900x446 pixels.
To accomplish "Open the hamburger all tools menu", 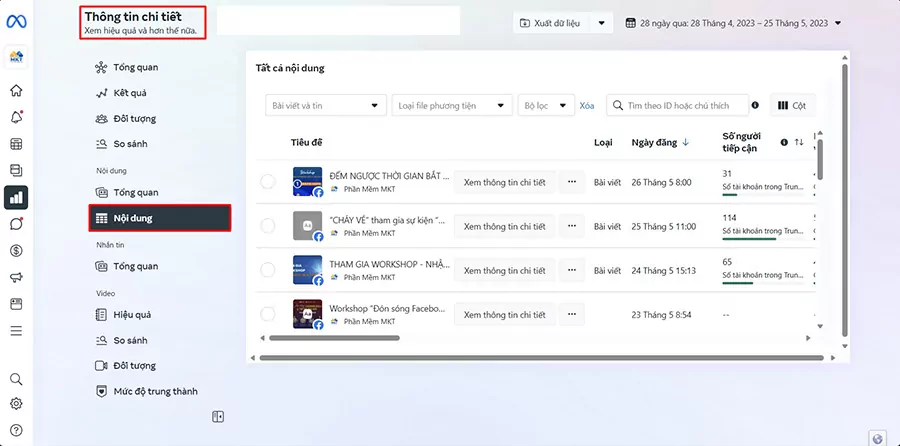I will click(16, 330).
